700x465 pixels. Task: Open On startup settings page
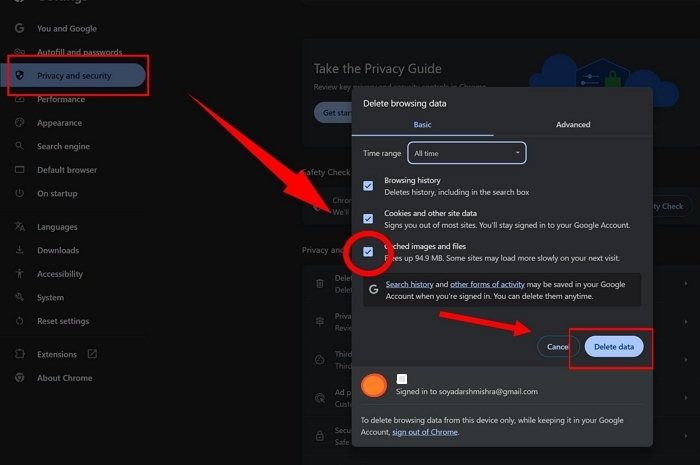57,194
